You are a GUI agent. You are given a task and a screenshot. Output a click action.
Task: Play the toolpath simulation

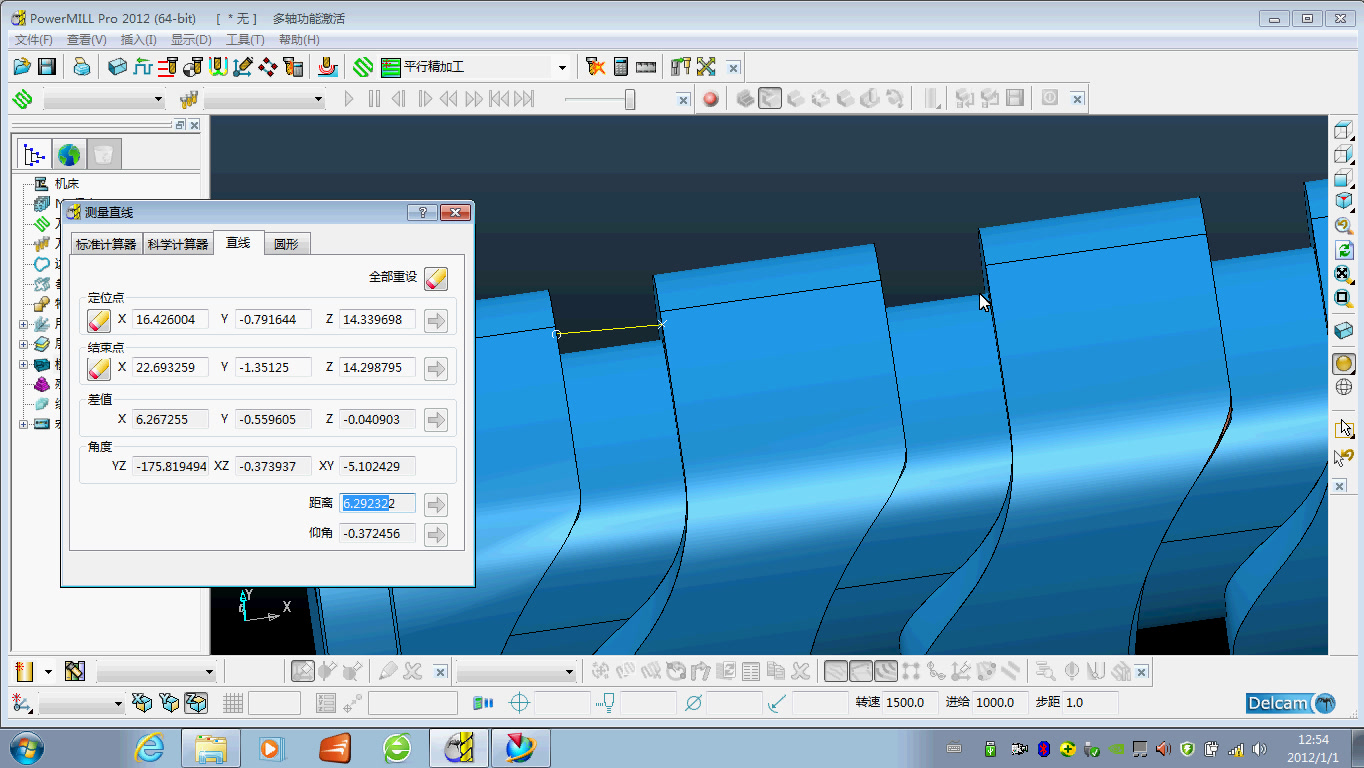click(x=349, y=99)
